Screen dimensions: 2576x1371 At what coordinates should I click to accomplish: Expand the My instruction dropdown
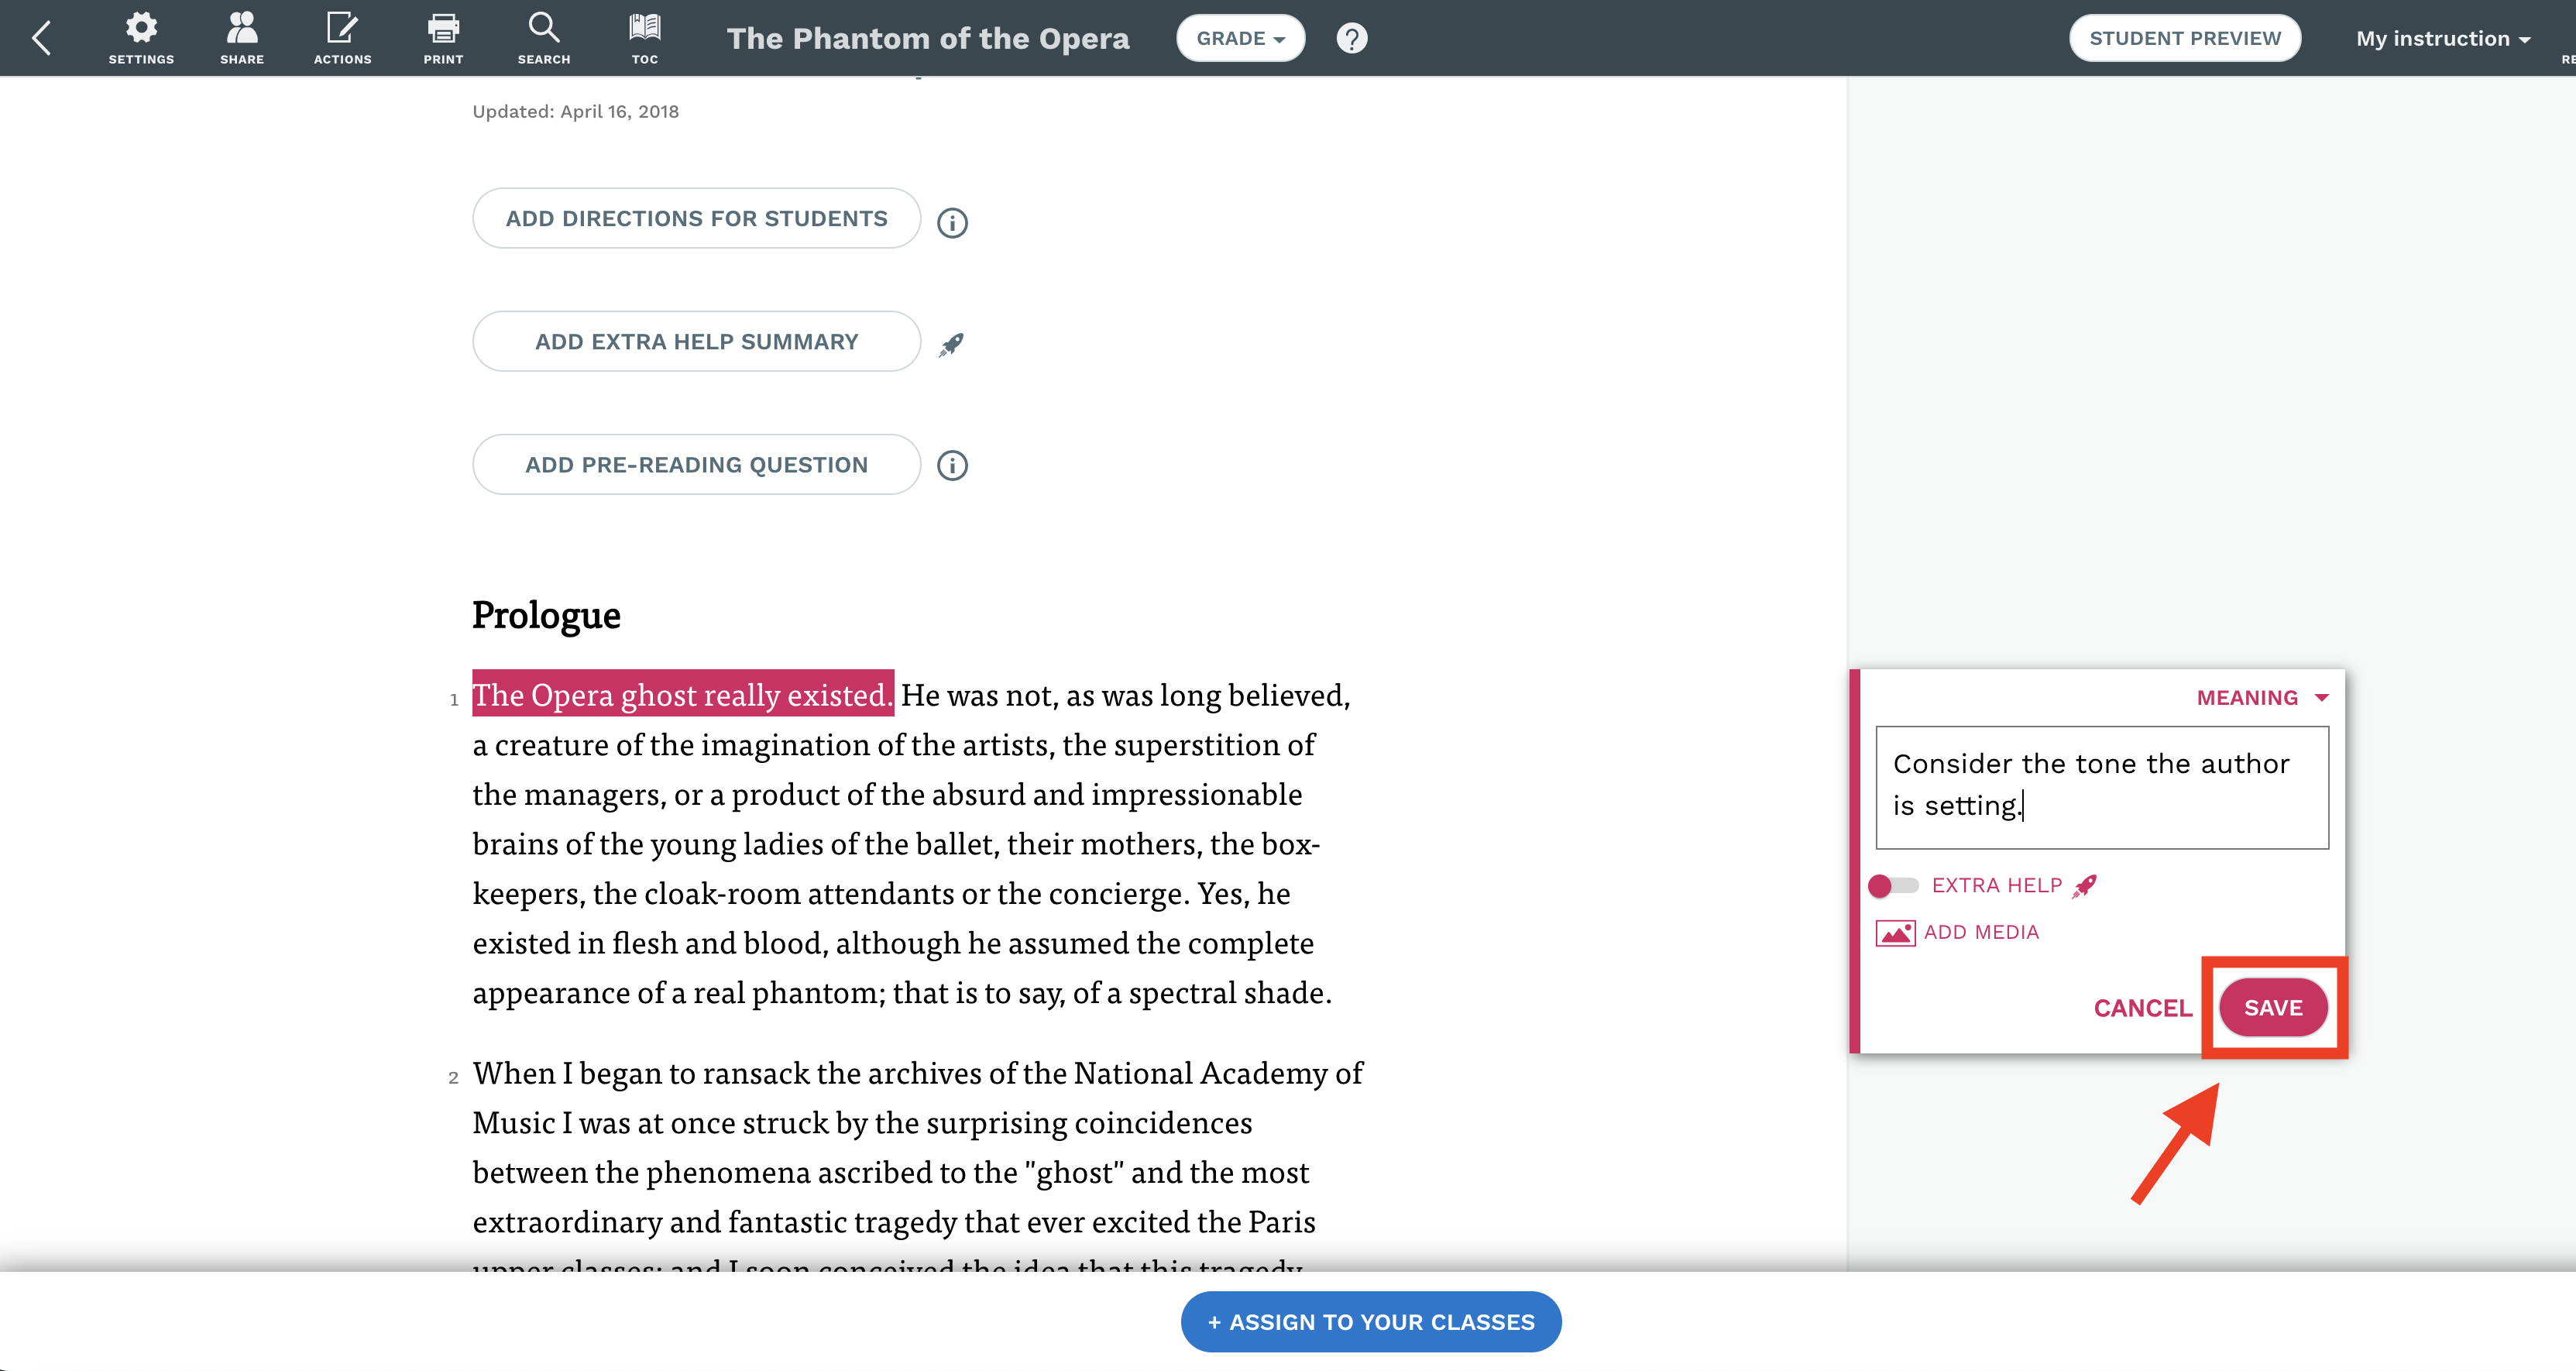2443,38
